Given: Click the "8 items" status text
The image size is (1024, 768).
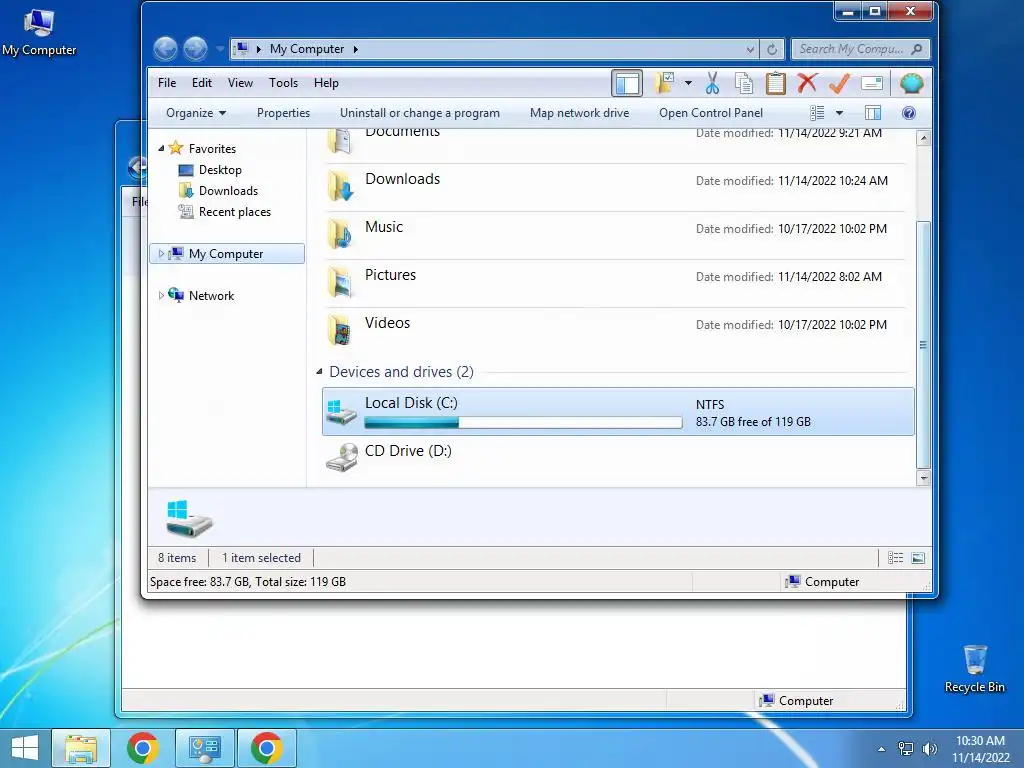Looking at the screenshot, I should point(177,558).
